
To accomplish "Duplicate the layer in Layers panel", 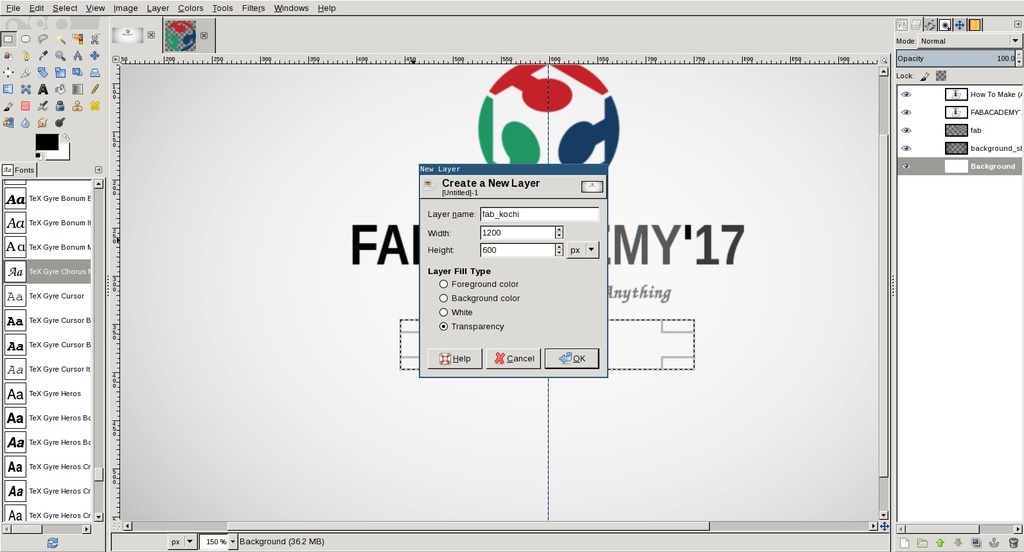I will click(976, 543).
